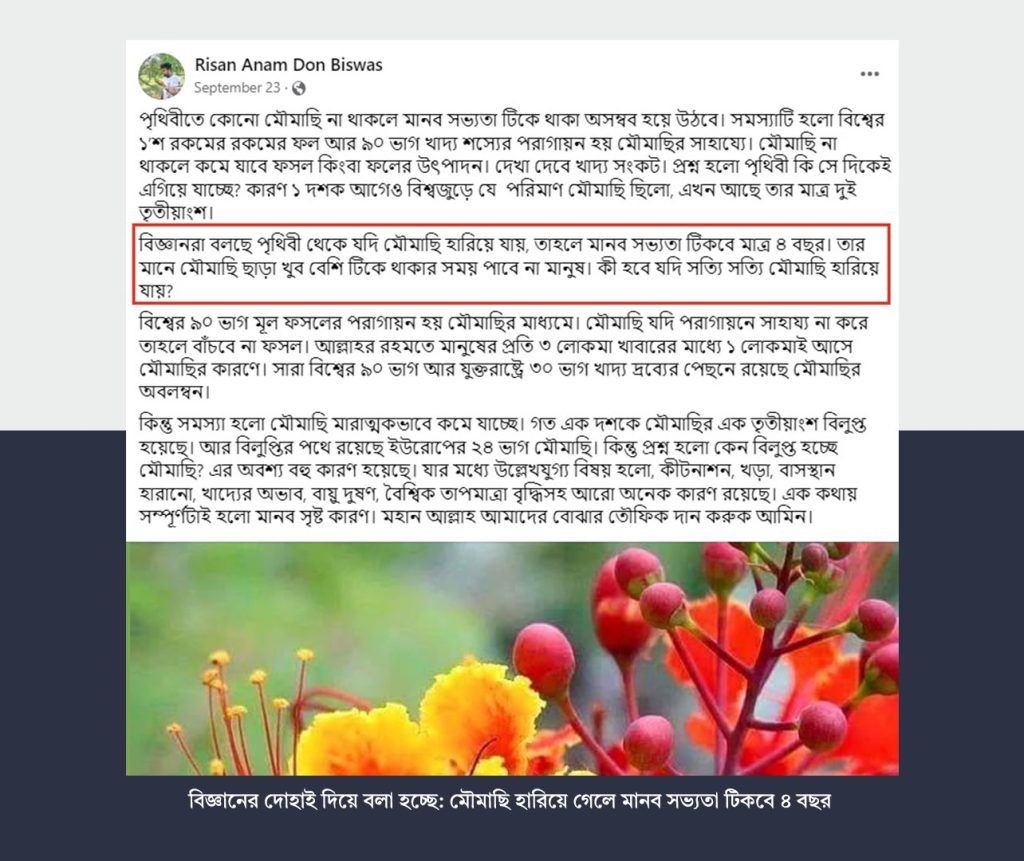Viewport: 1024px width, 861px height.
Task: Open Risan Anam Don Biswas's profile picture
Action: coord(161,76)
